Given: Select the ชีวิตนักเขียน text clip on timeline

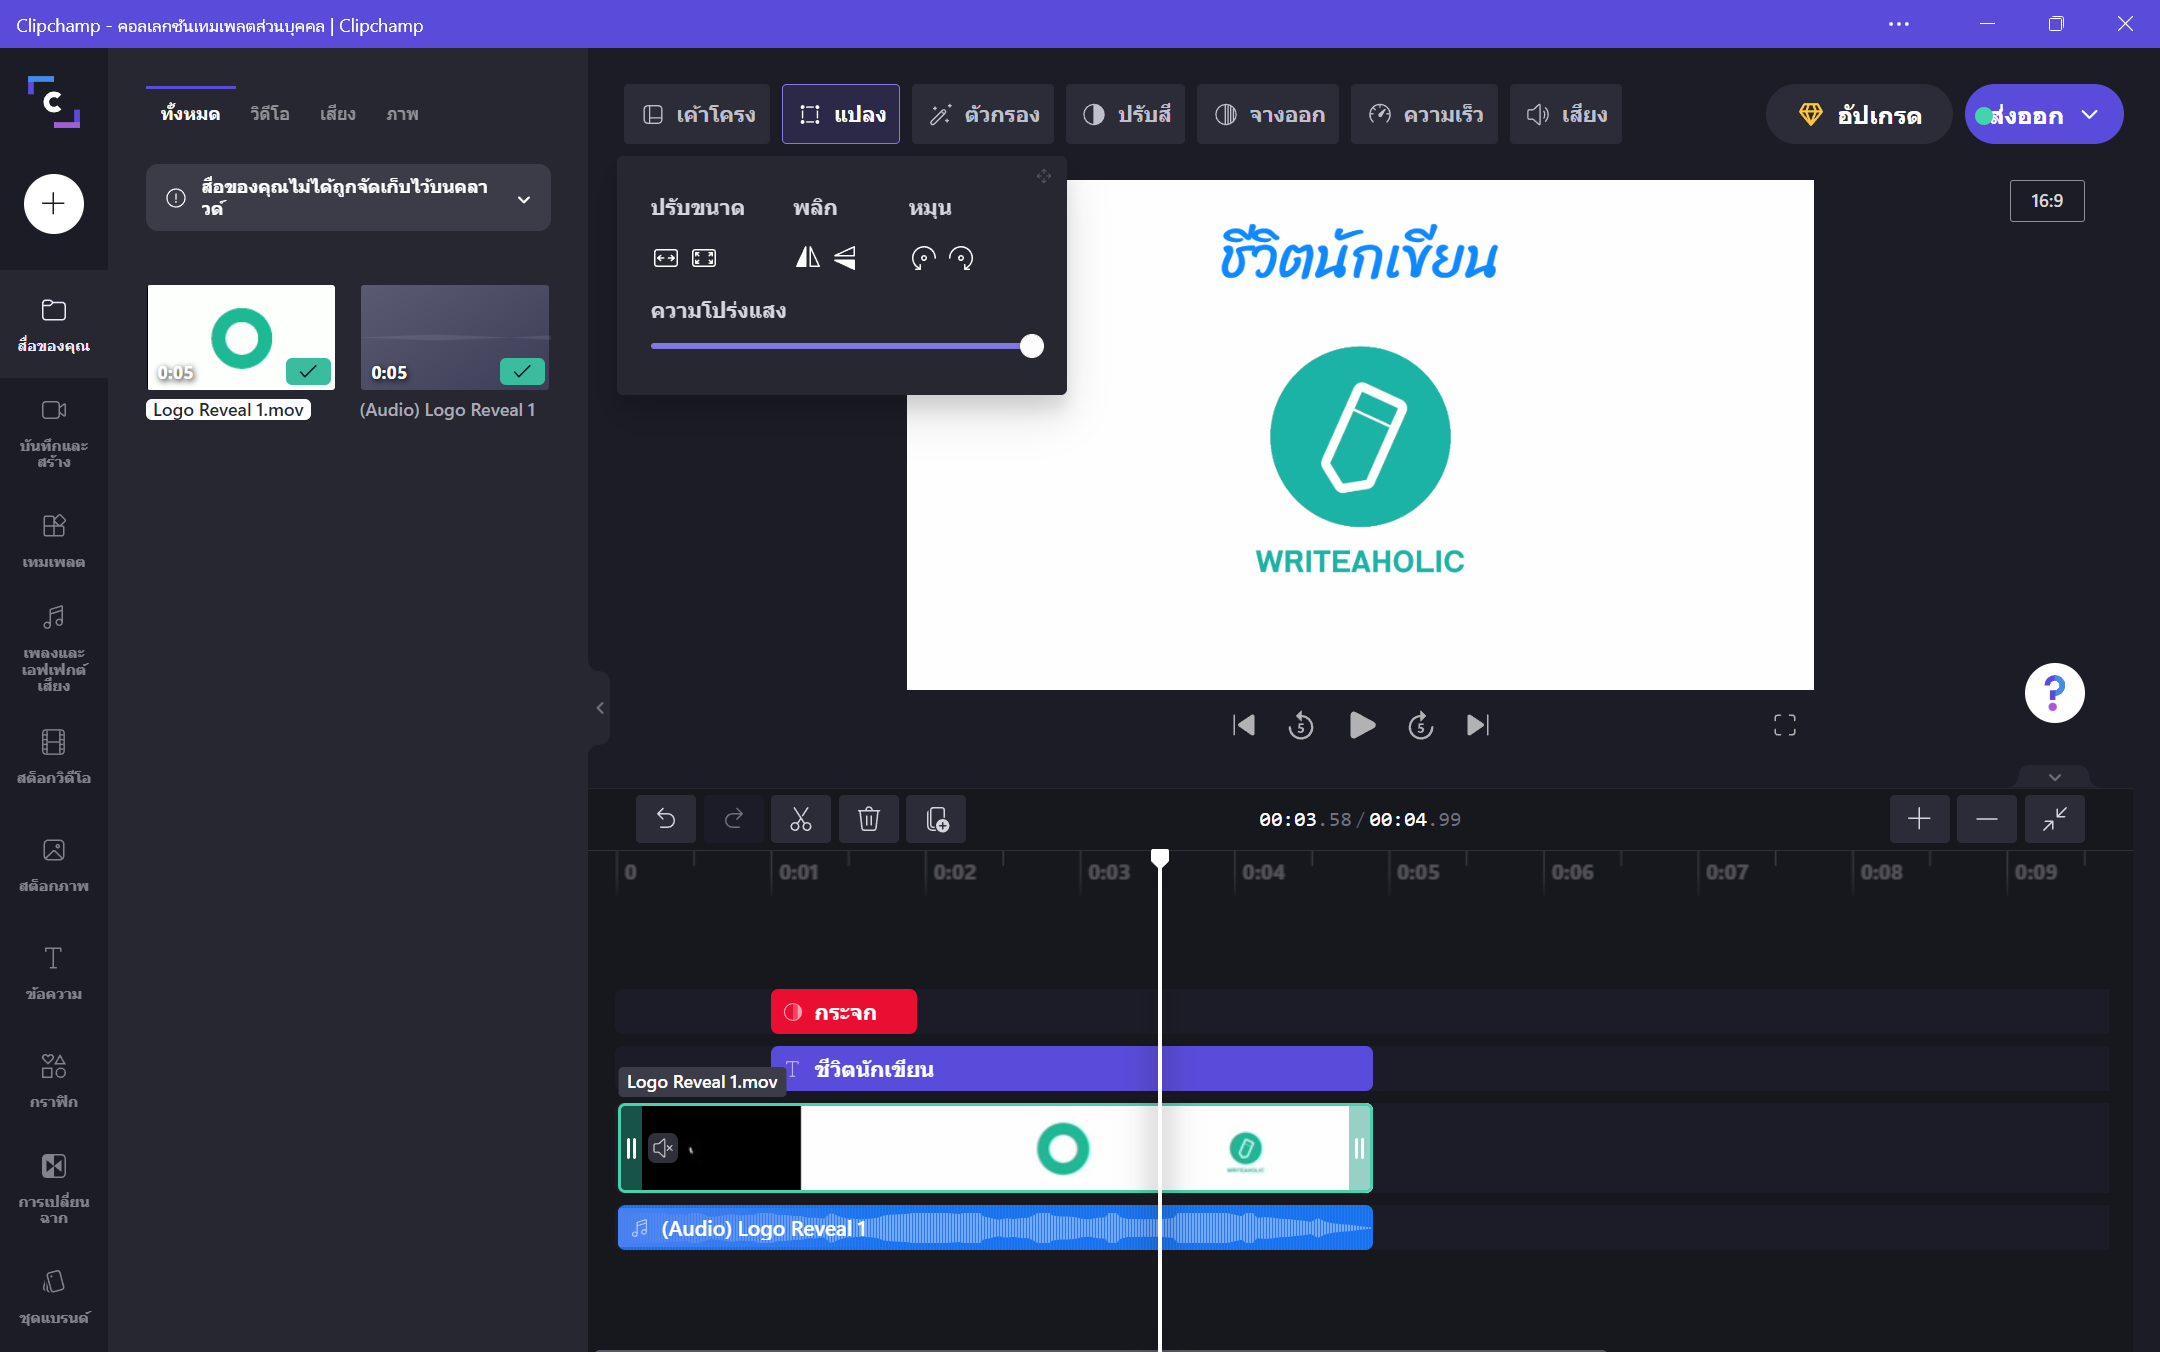Looking at the screenshot, I should tap(1072, 1069).
